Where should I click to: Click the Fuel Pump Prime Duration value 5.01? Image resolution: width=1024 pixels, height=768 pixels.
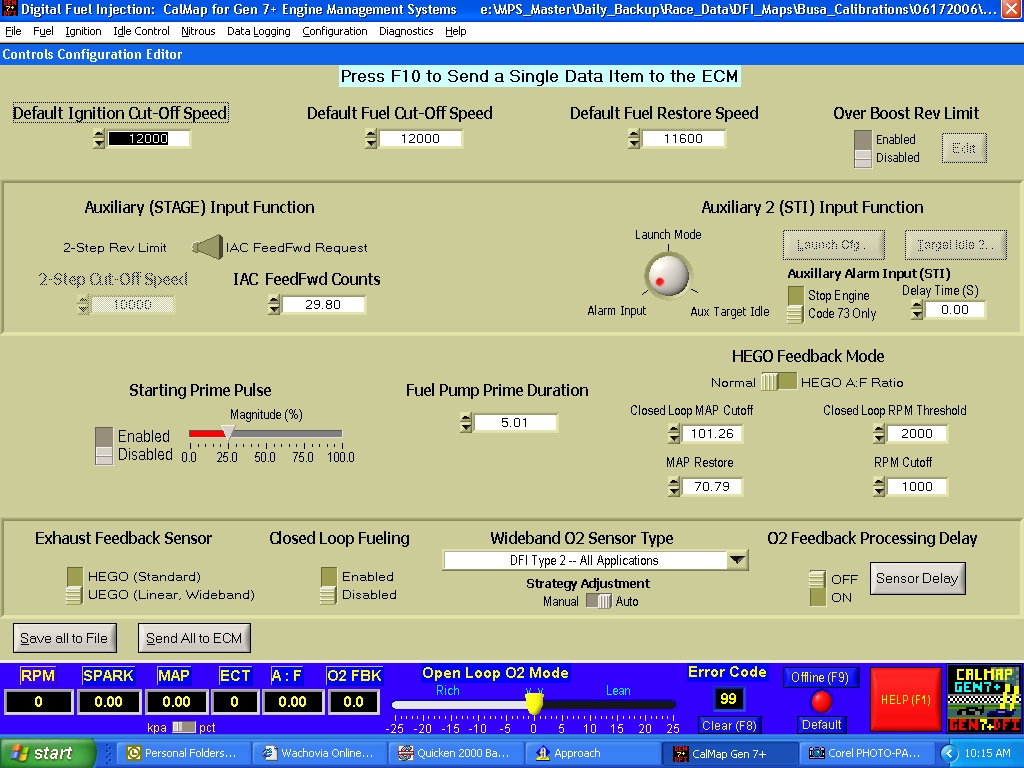(x=515, y=423)
